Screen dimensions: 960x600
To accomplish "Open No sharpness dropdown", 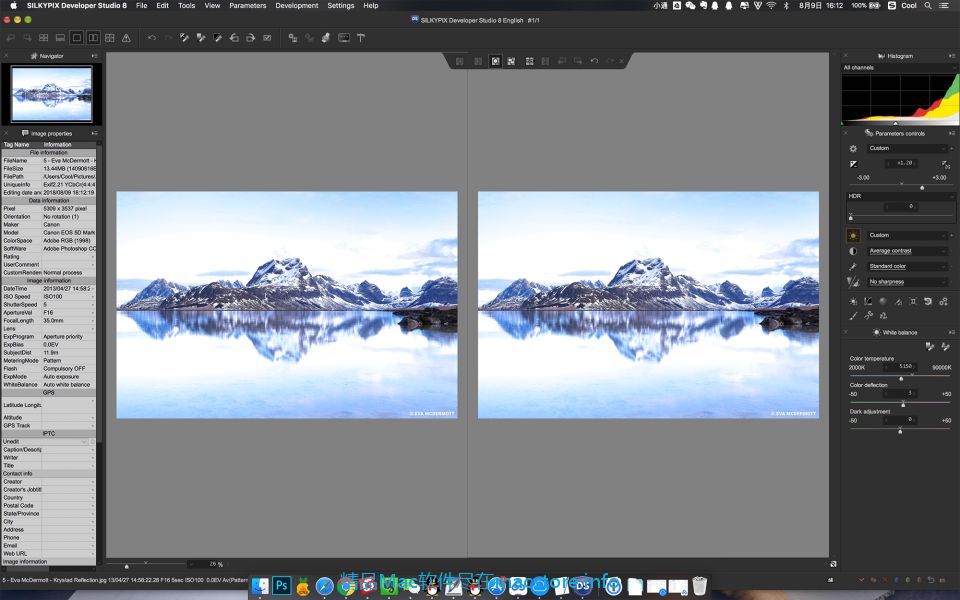I will point(907,282).
